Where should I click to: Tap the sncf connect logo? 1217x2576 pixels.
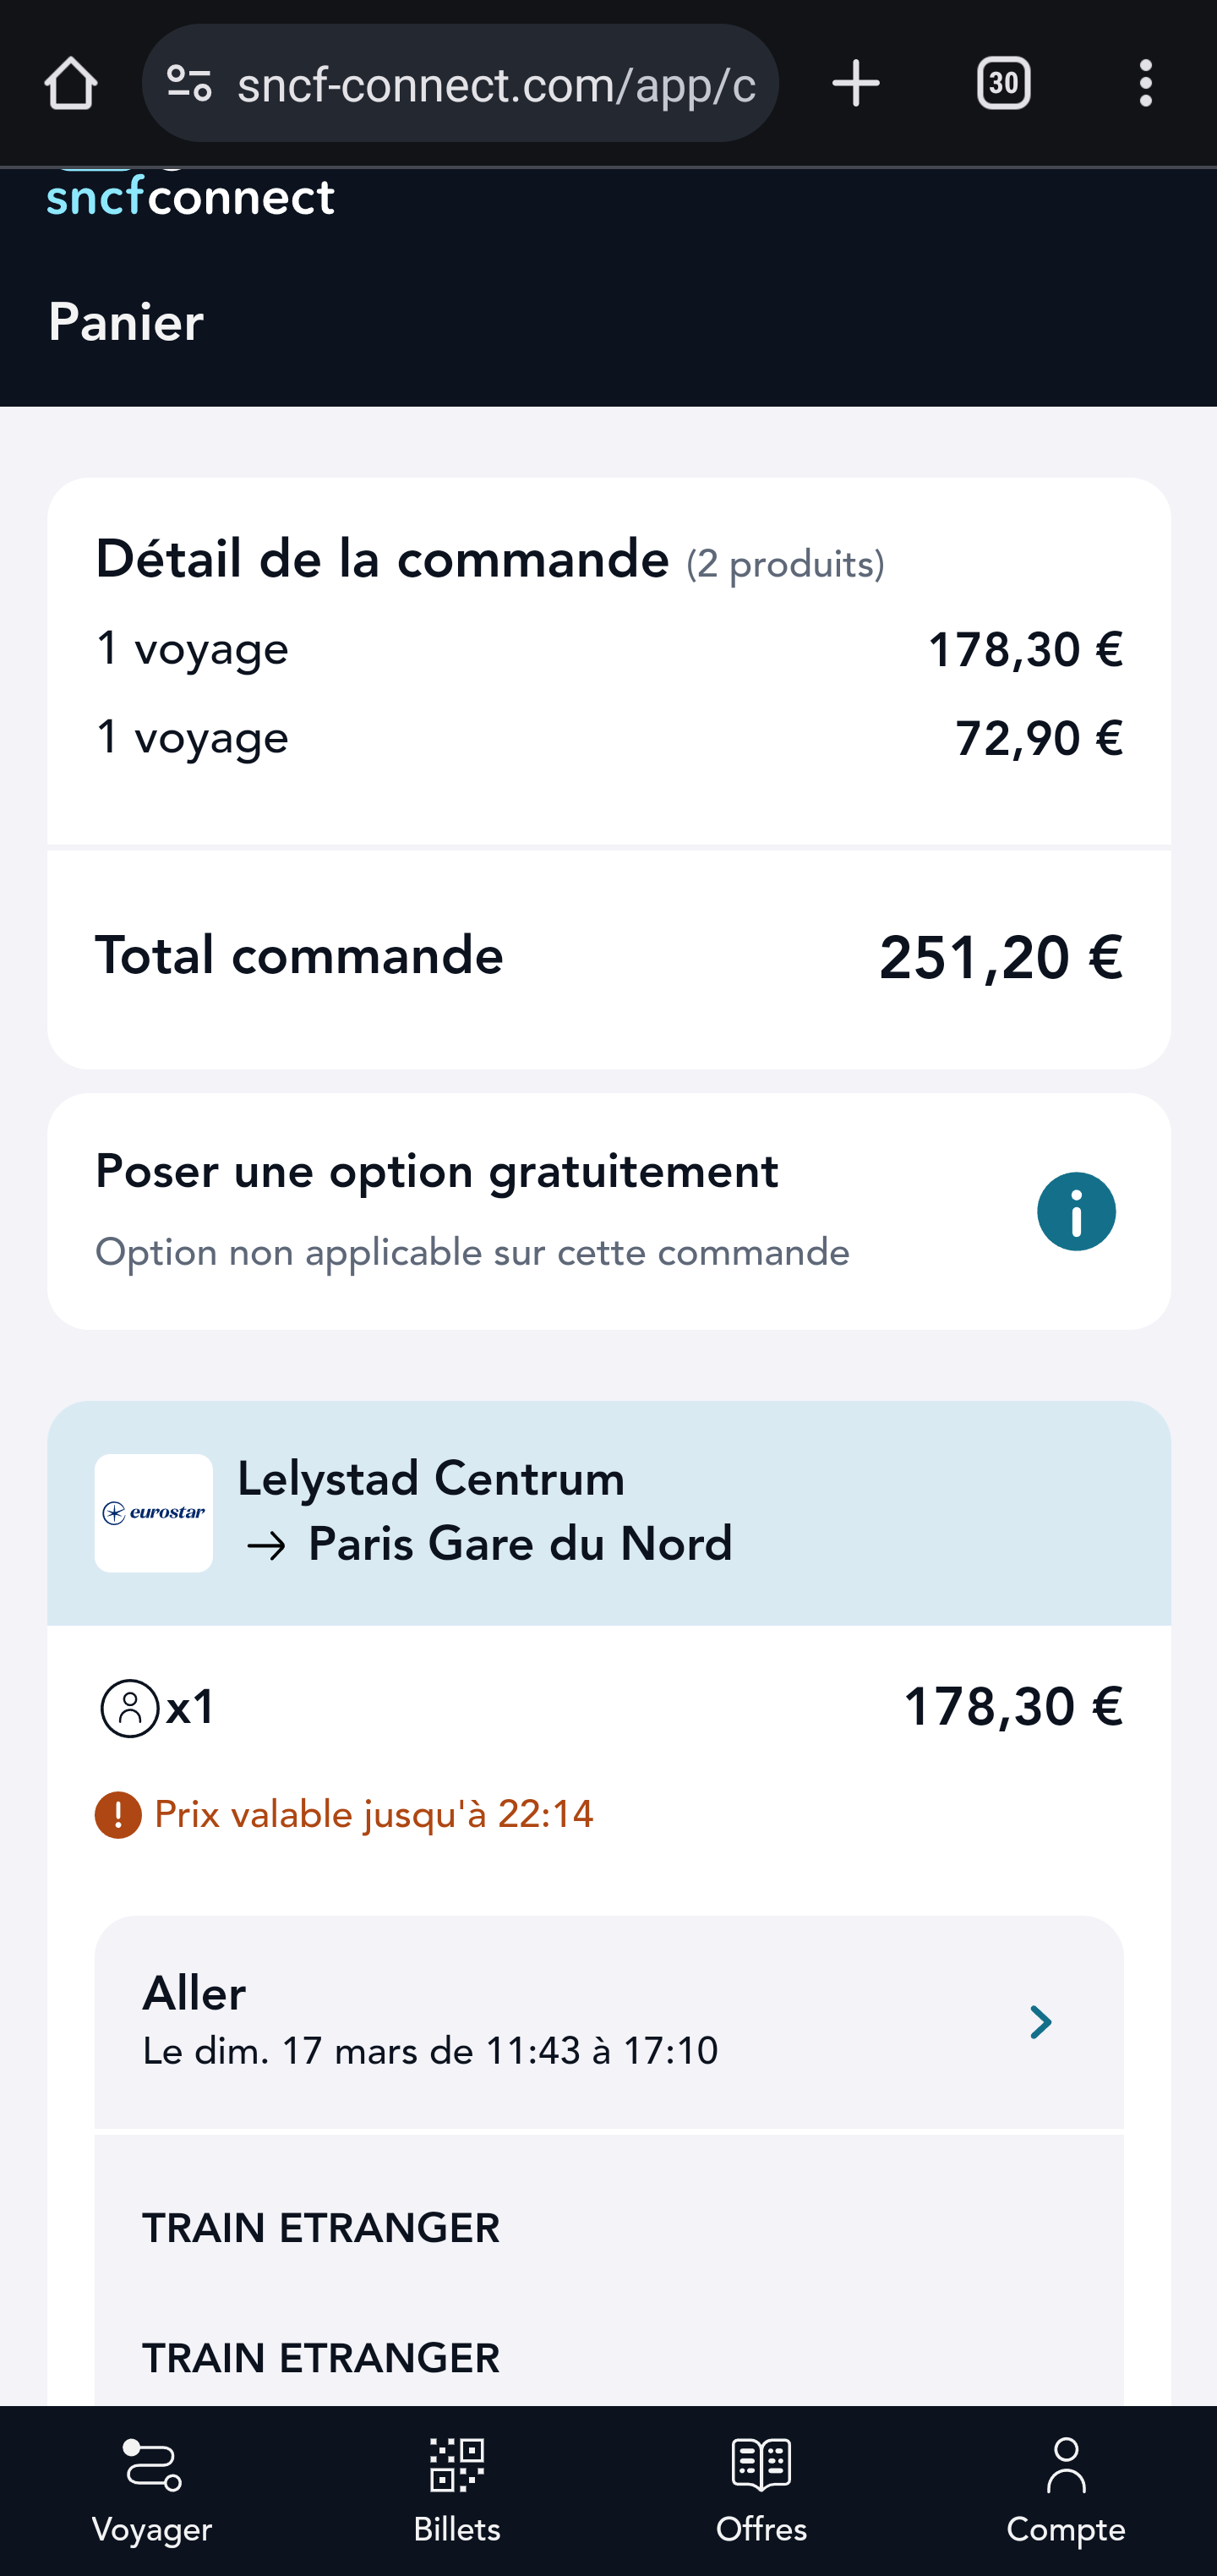pos(191,197)
